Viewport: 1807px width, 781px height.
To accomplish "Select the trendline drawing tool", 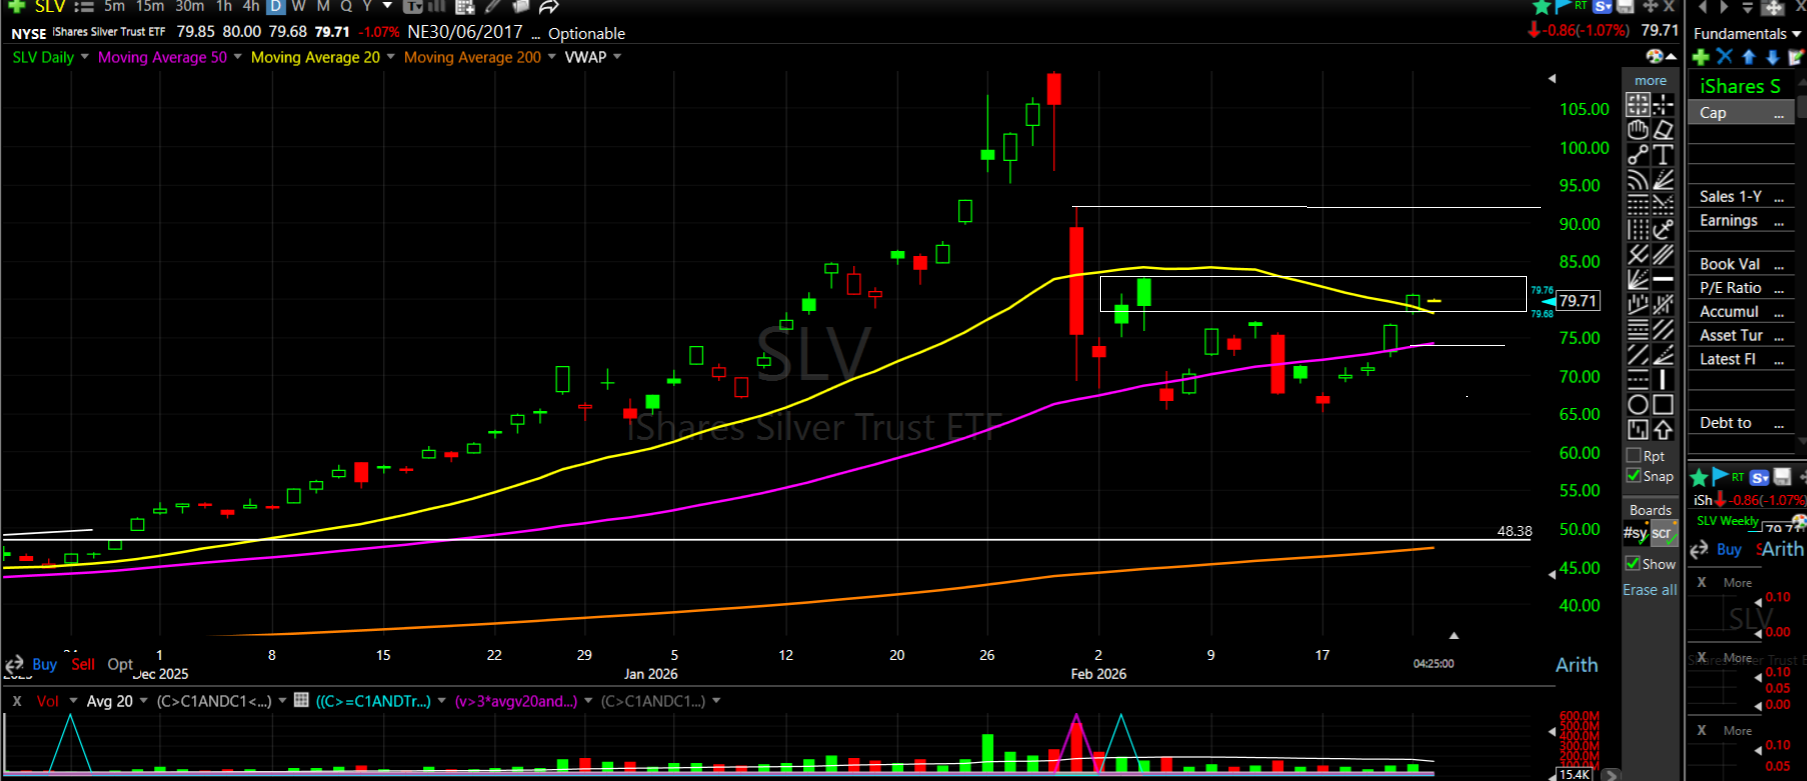I will tap(1637, 154).
